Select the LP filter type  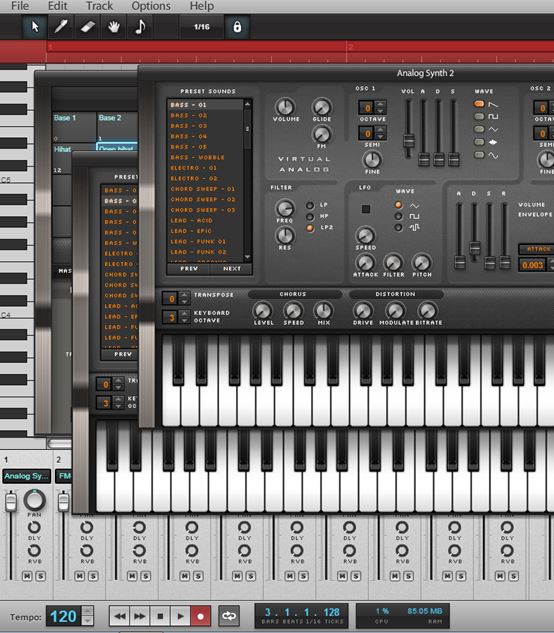(310, 205)
